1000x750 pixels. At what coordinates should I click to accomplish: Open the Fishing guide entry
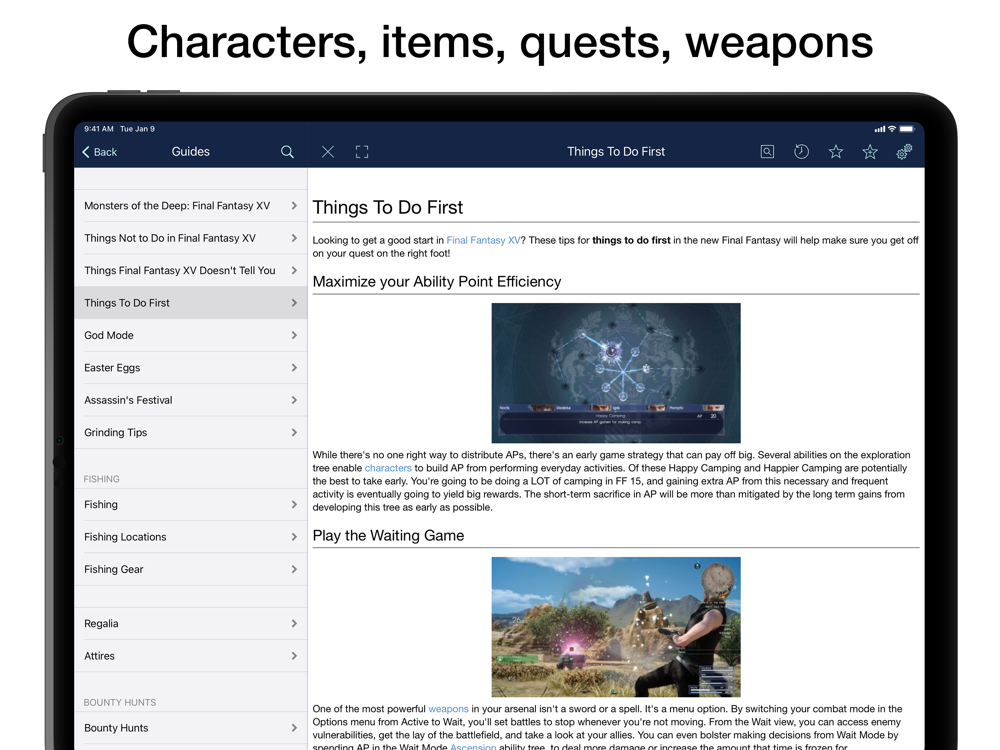[191, 504]
